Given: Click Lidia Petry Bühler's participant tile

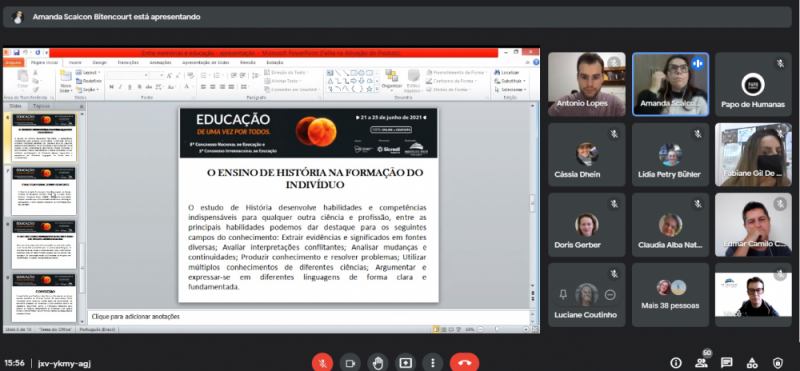Looking at the screenshot, I should coord(670,155).
